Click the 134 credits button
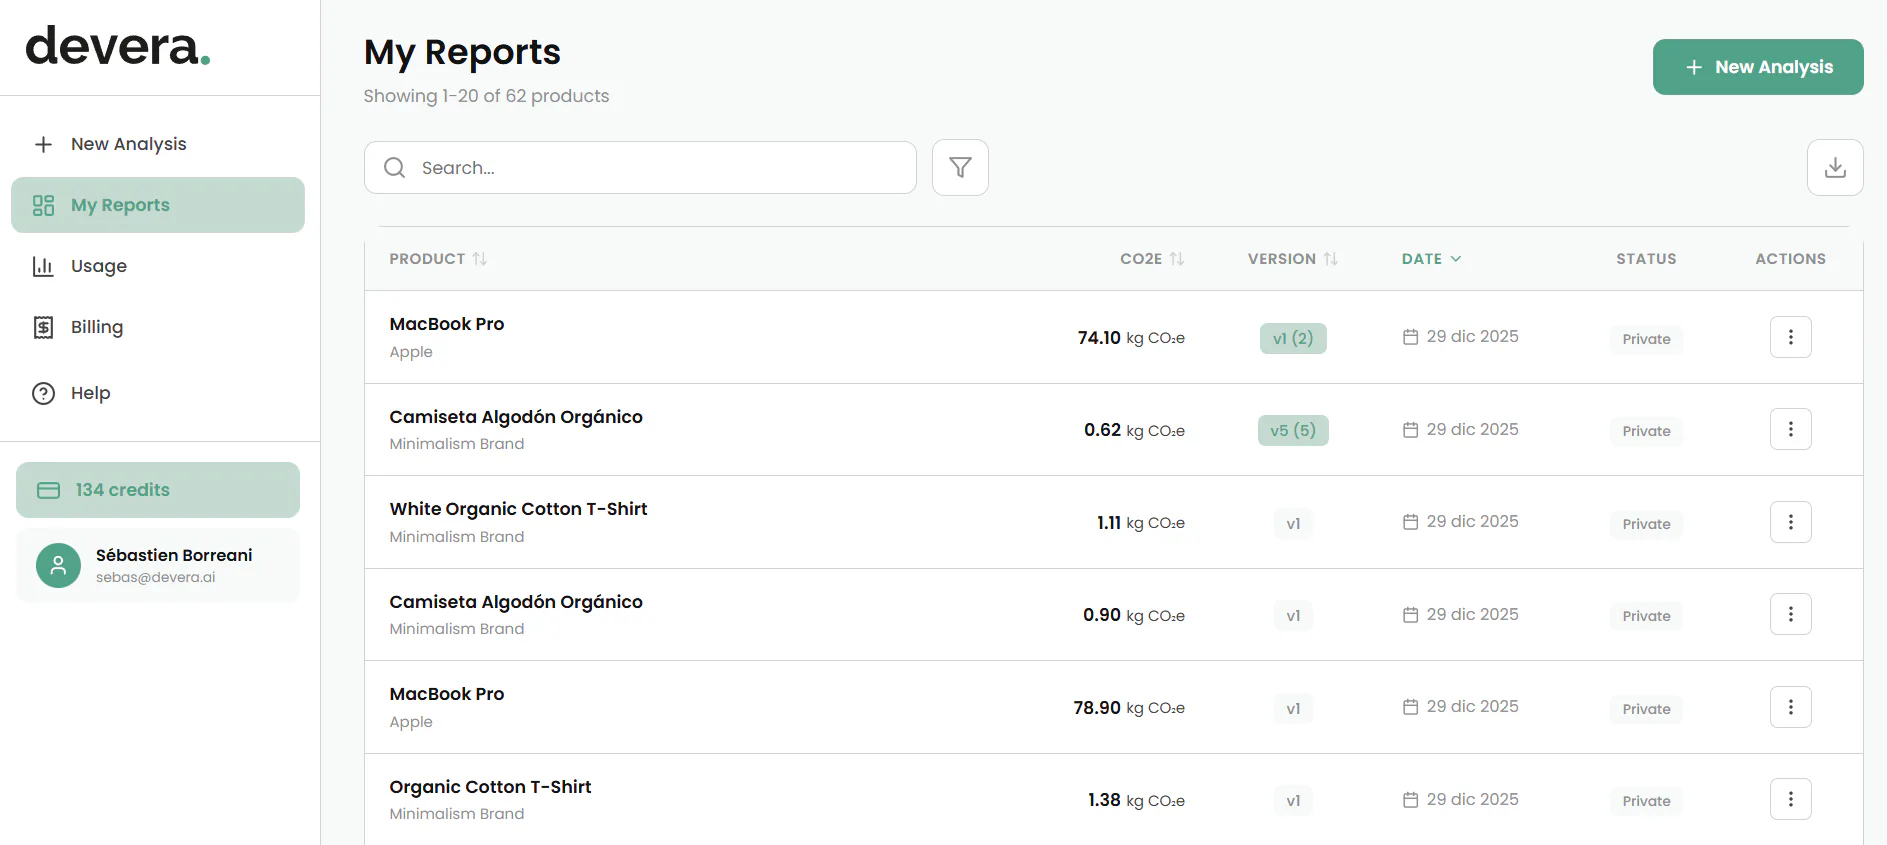The width and height of the screenshot is (1887, 845). pos(158,490)
